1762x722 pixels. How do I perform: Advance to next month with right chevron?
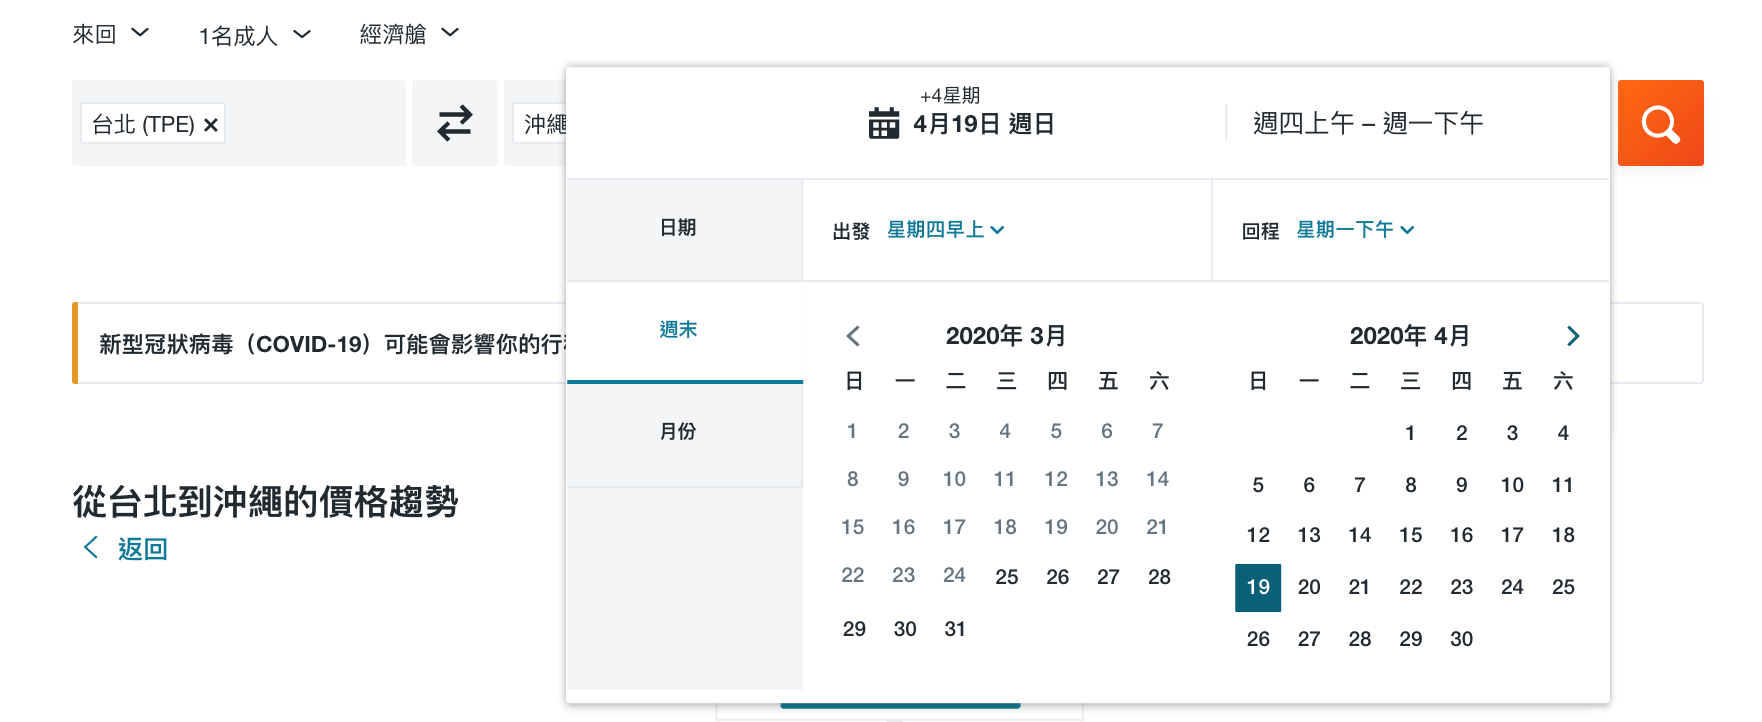[x=1572, y=336]
